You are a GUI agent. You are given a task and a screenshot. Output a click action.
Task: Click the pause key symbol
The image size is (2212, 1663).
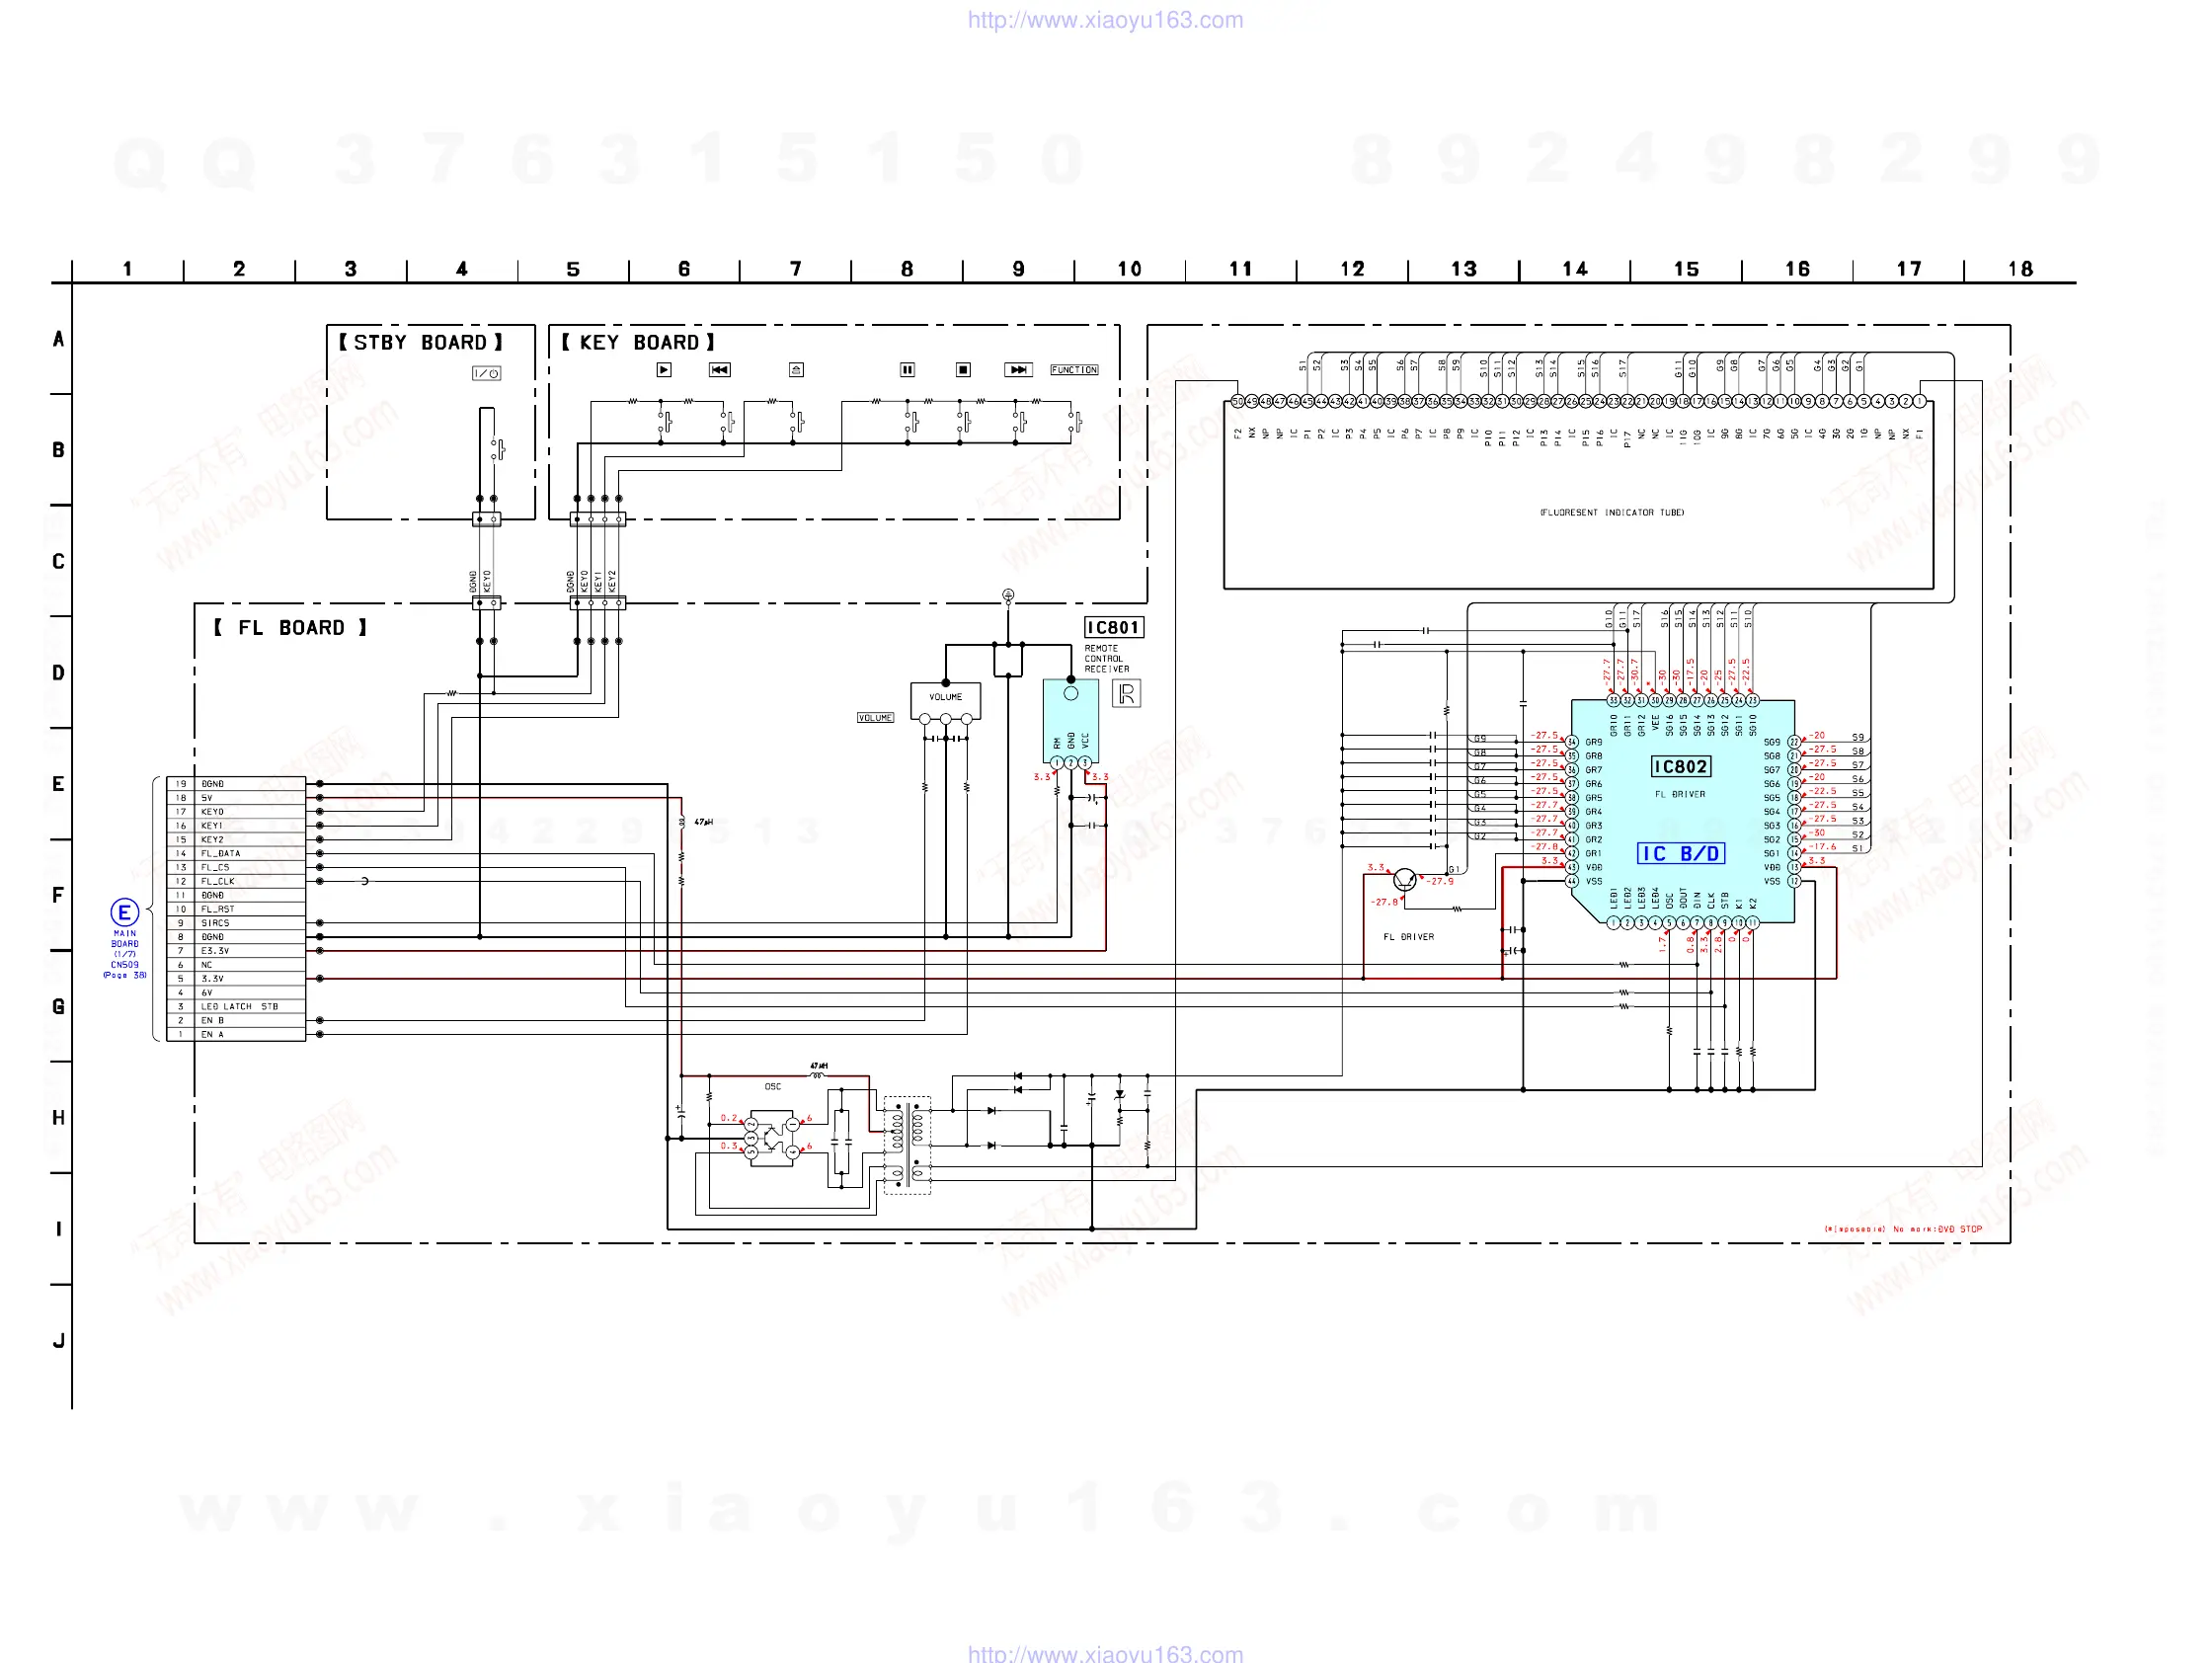pyautogui.click(x=907, y=370)
